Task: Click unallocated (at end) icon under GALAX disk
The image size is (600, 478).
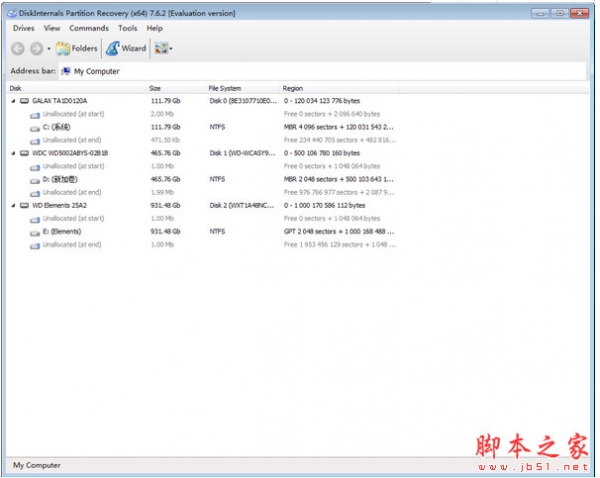Action: pyautogui.click(x=35, y=141)
